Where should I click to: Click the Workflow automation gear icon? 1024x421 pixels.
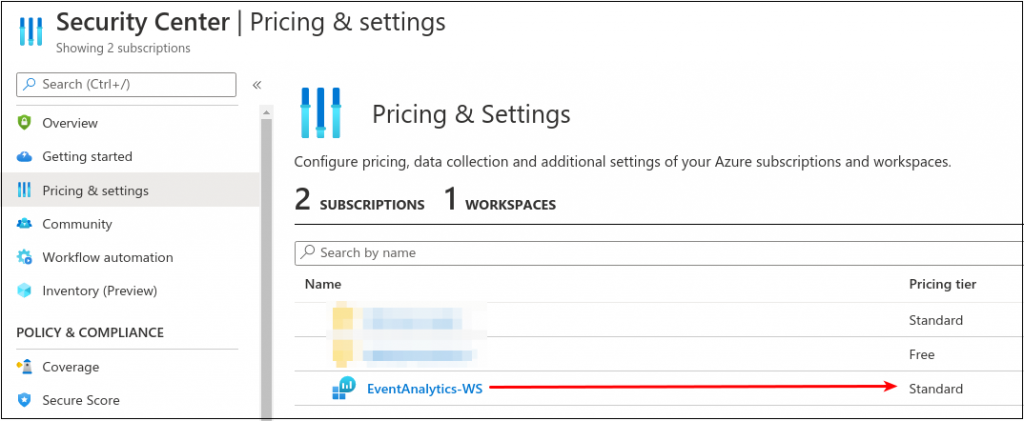coord(25,258)
